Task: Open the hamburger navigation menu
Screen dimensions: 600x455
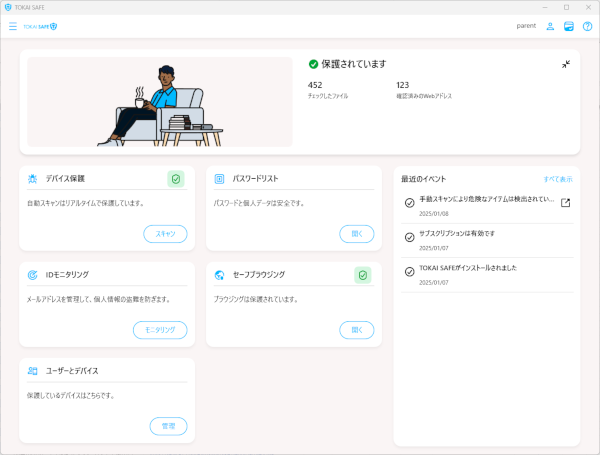Action: [x=13, y=26]
